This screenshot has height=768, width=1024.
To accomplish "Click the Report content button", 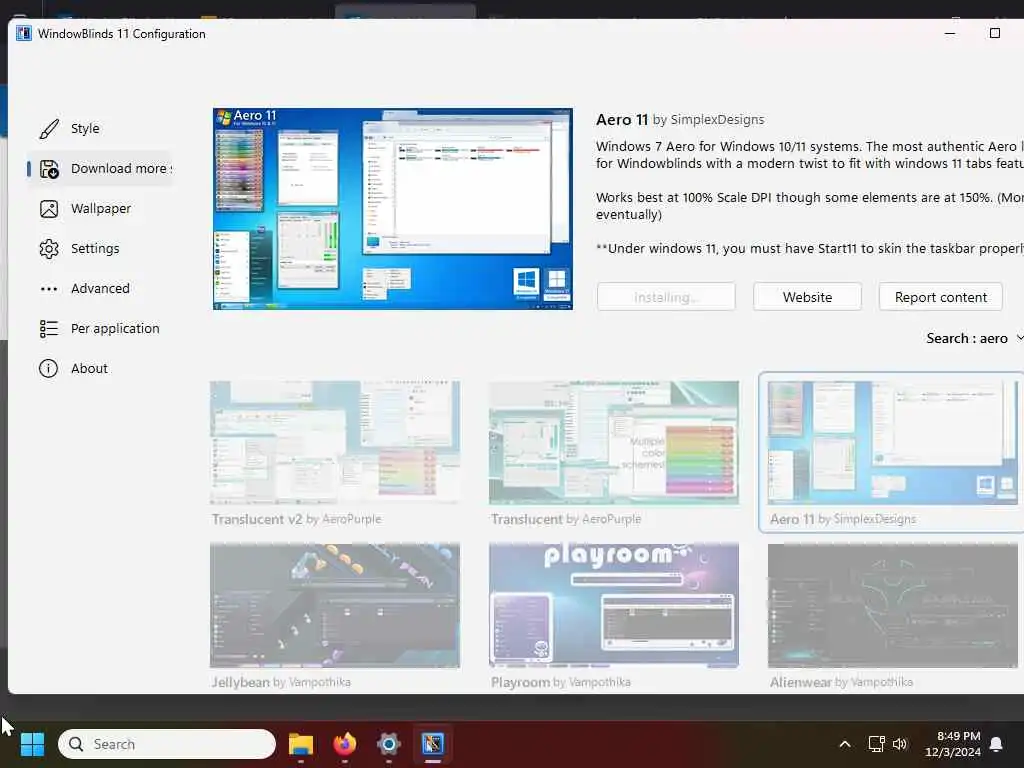I will [x=940, y=297].
